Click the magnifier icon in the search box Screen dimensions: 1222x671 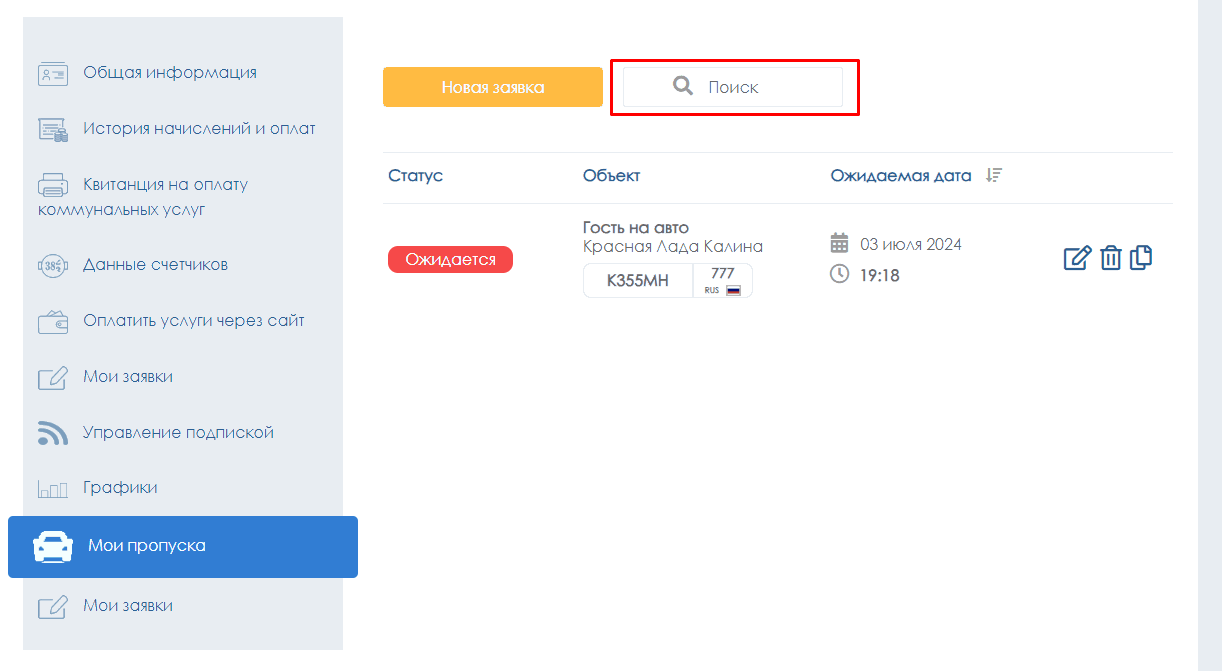(683, 86)
